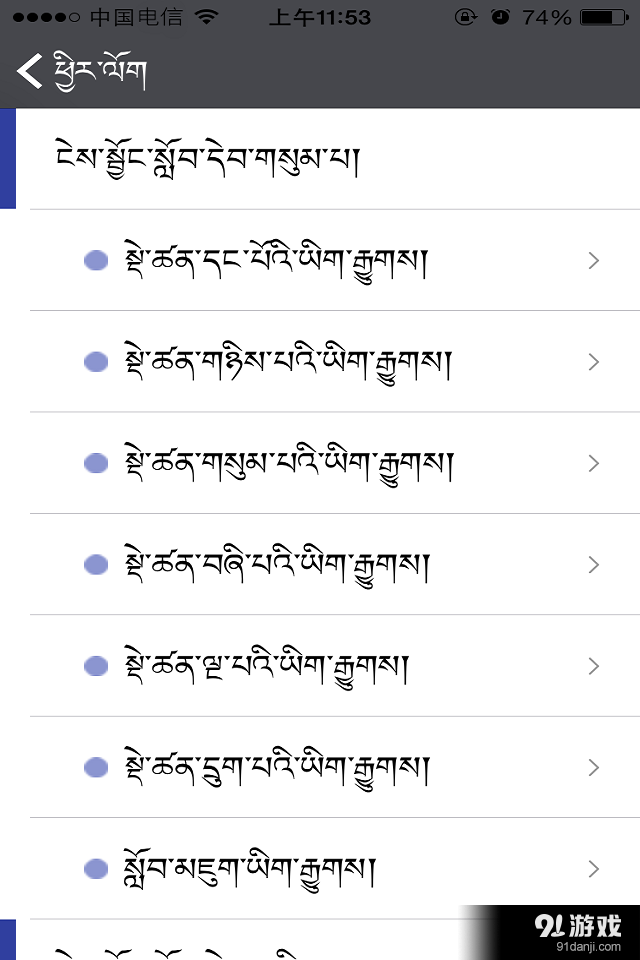Click bullet dot beside སློབ་མཇུག་ཡིག་རྒྱུགས།
Image resolution: width=640 pixels, height=960 pixels.
[96, 868]
